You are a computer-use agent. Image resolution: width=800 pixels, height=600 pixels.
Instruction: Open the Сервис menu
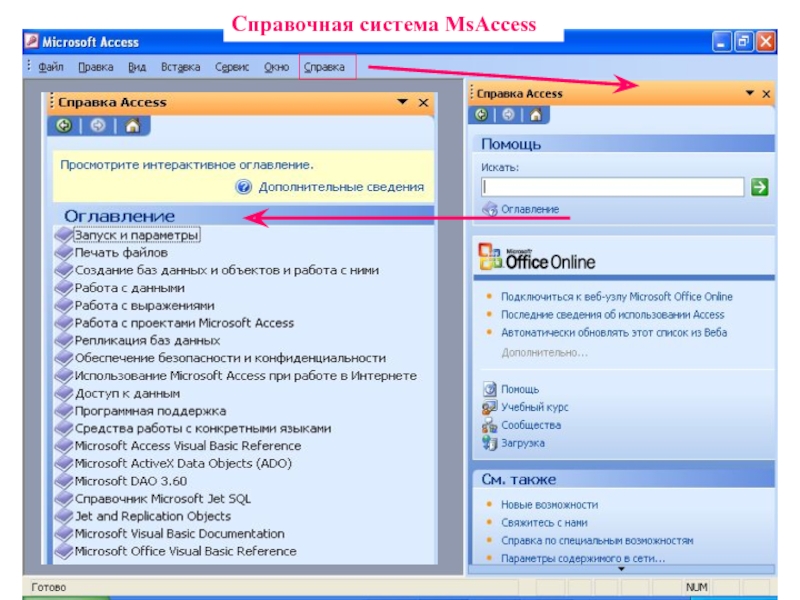coord(232,68)
